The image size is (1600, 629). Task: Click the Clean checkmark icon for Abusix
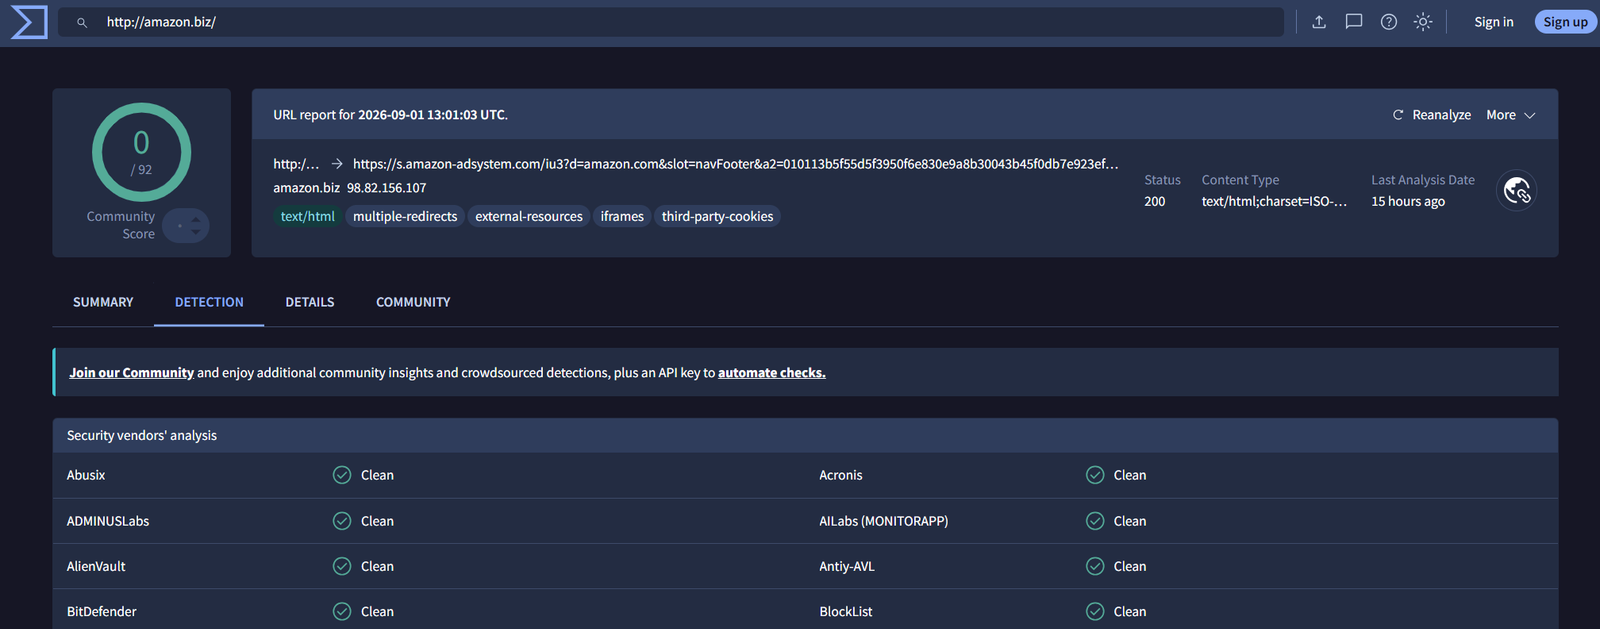pyautogui.click(x=342, y=475)
